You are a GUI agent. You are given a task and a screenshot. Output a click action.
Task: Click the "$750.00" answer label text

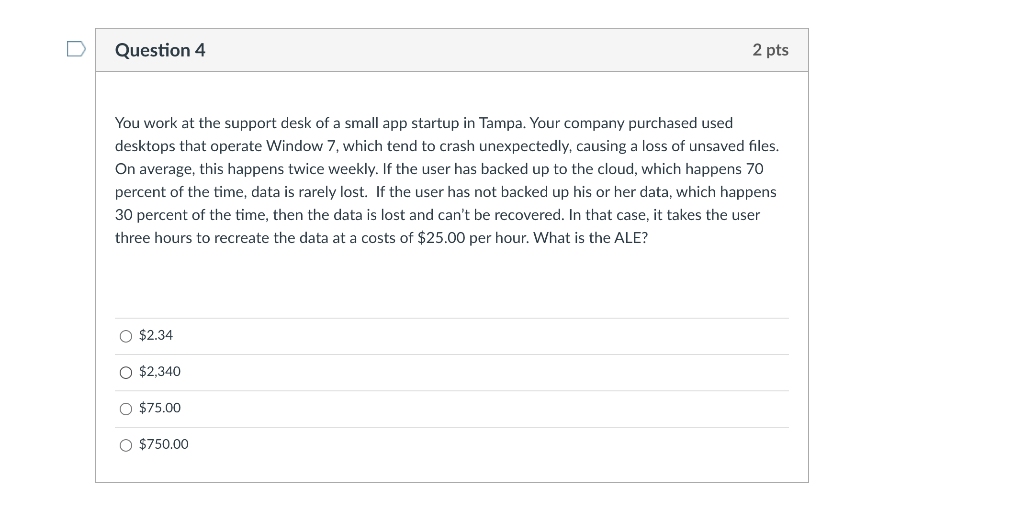click(x=163, y=445)
